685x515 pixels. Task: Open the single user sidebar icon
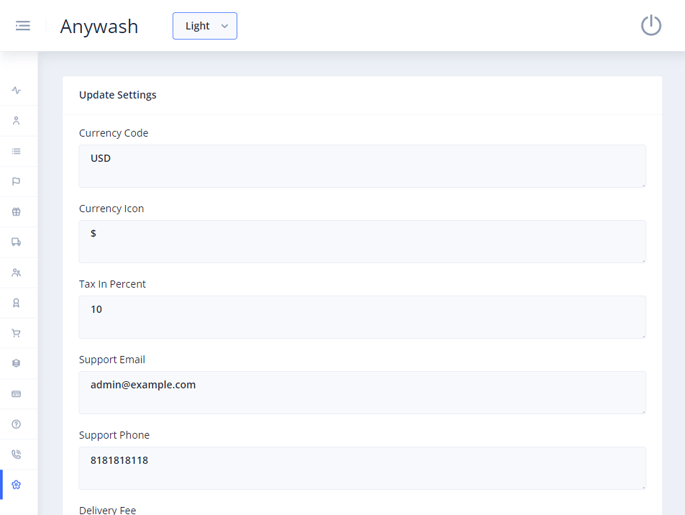tap(16, 121)
